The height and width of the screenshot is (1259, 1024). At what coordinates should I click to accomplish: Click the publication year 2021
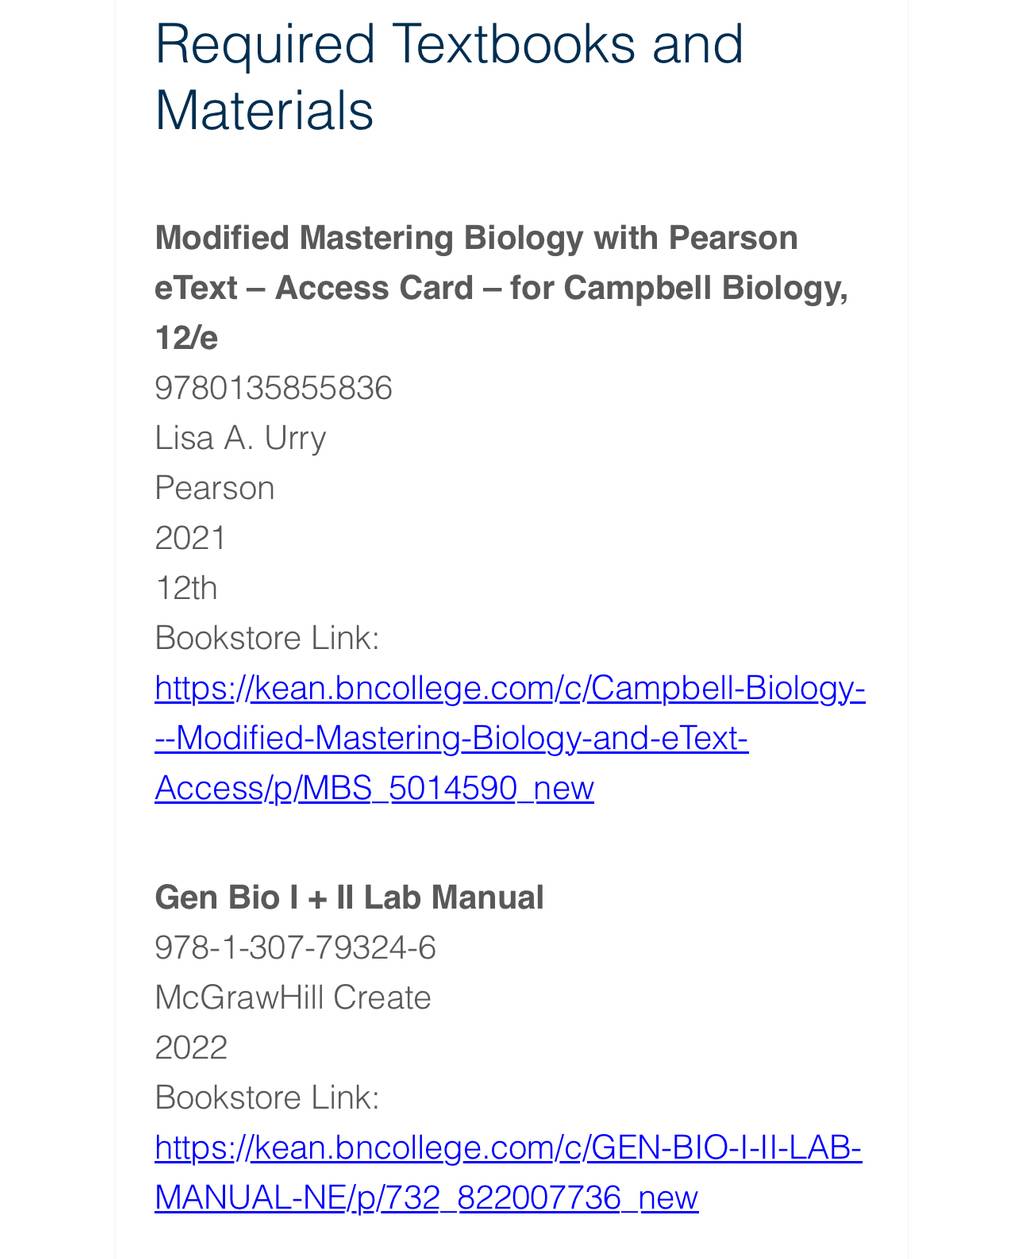(x=190, y=538)
